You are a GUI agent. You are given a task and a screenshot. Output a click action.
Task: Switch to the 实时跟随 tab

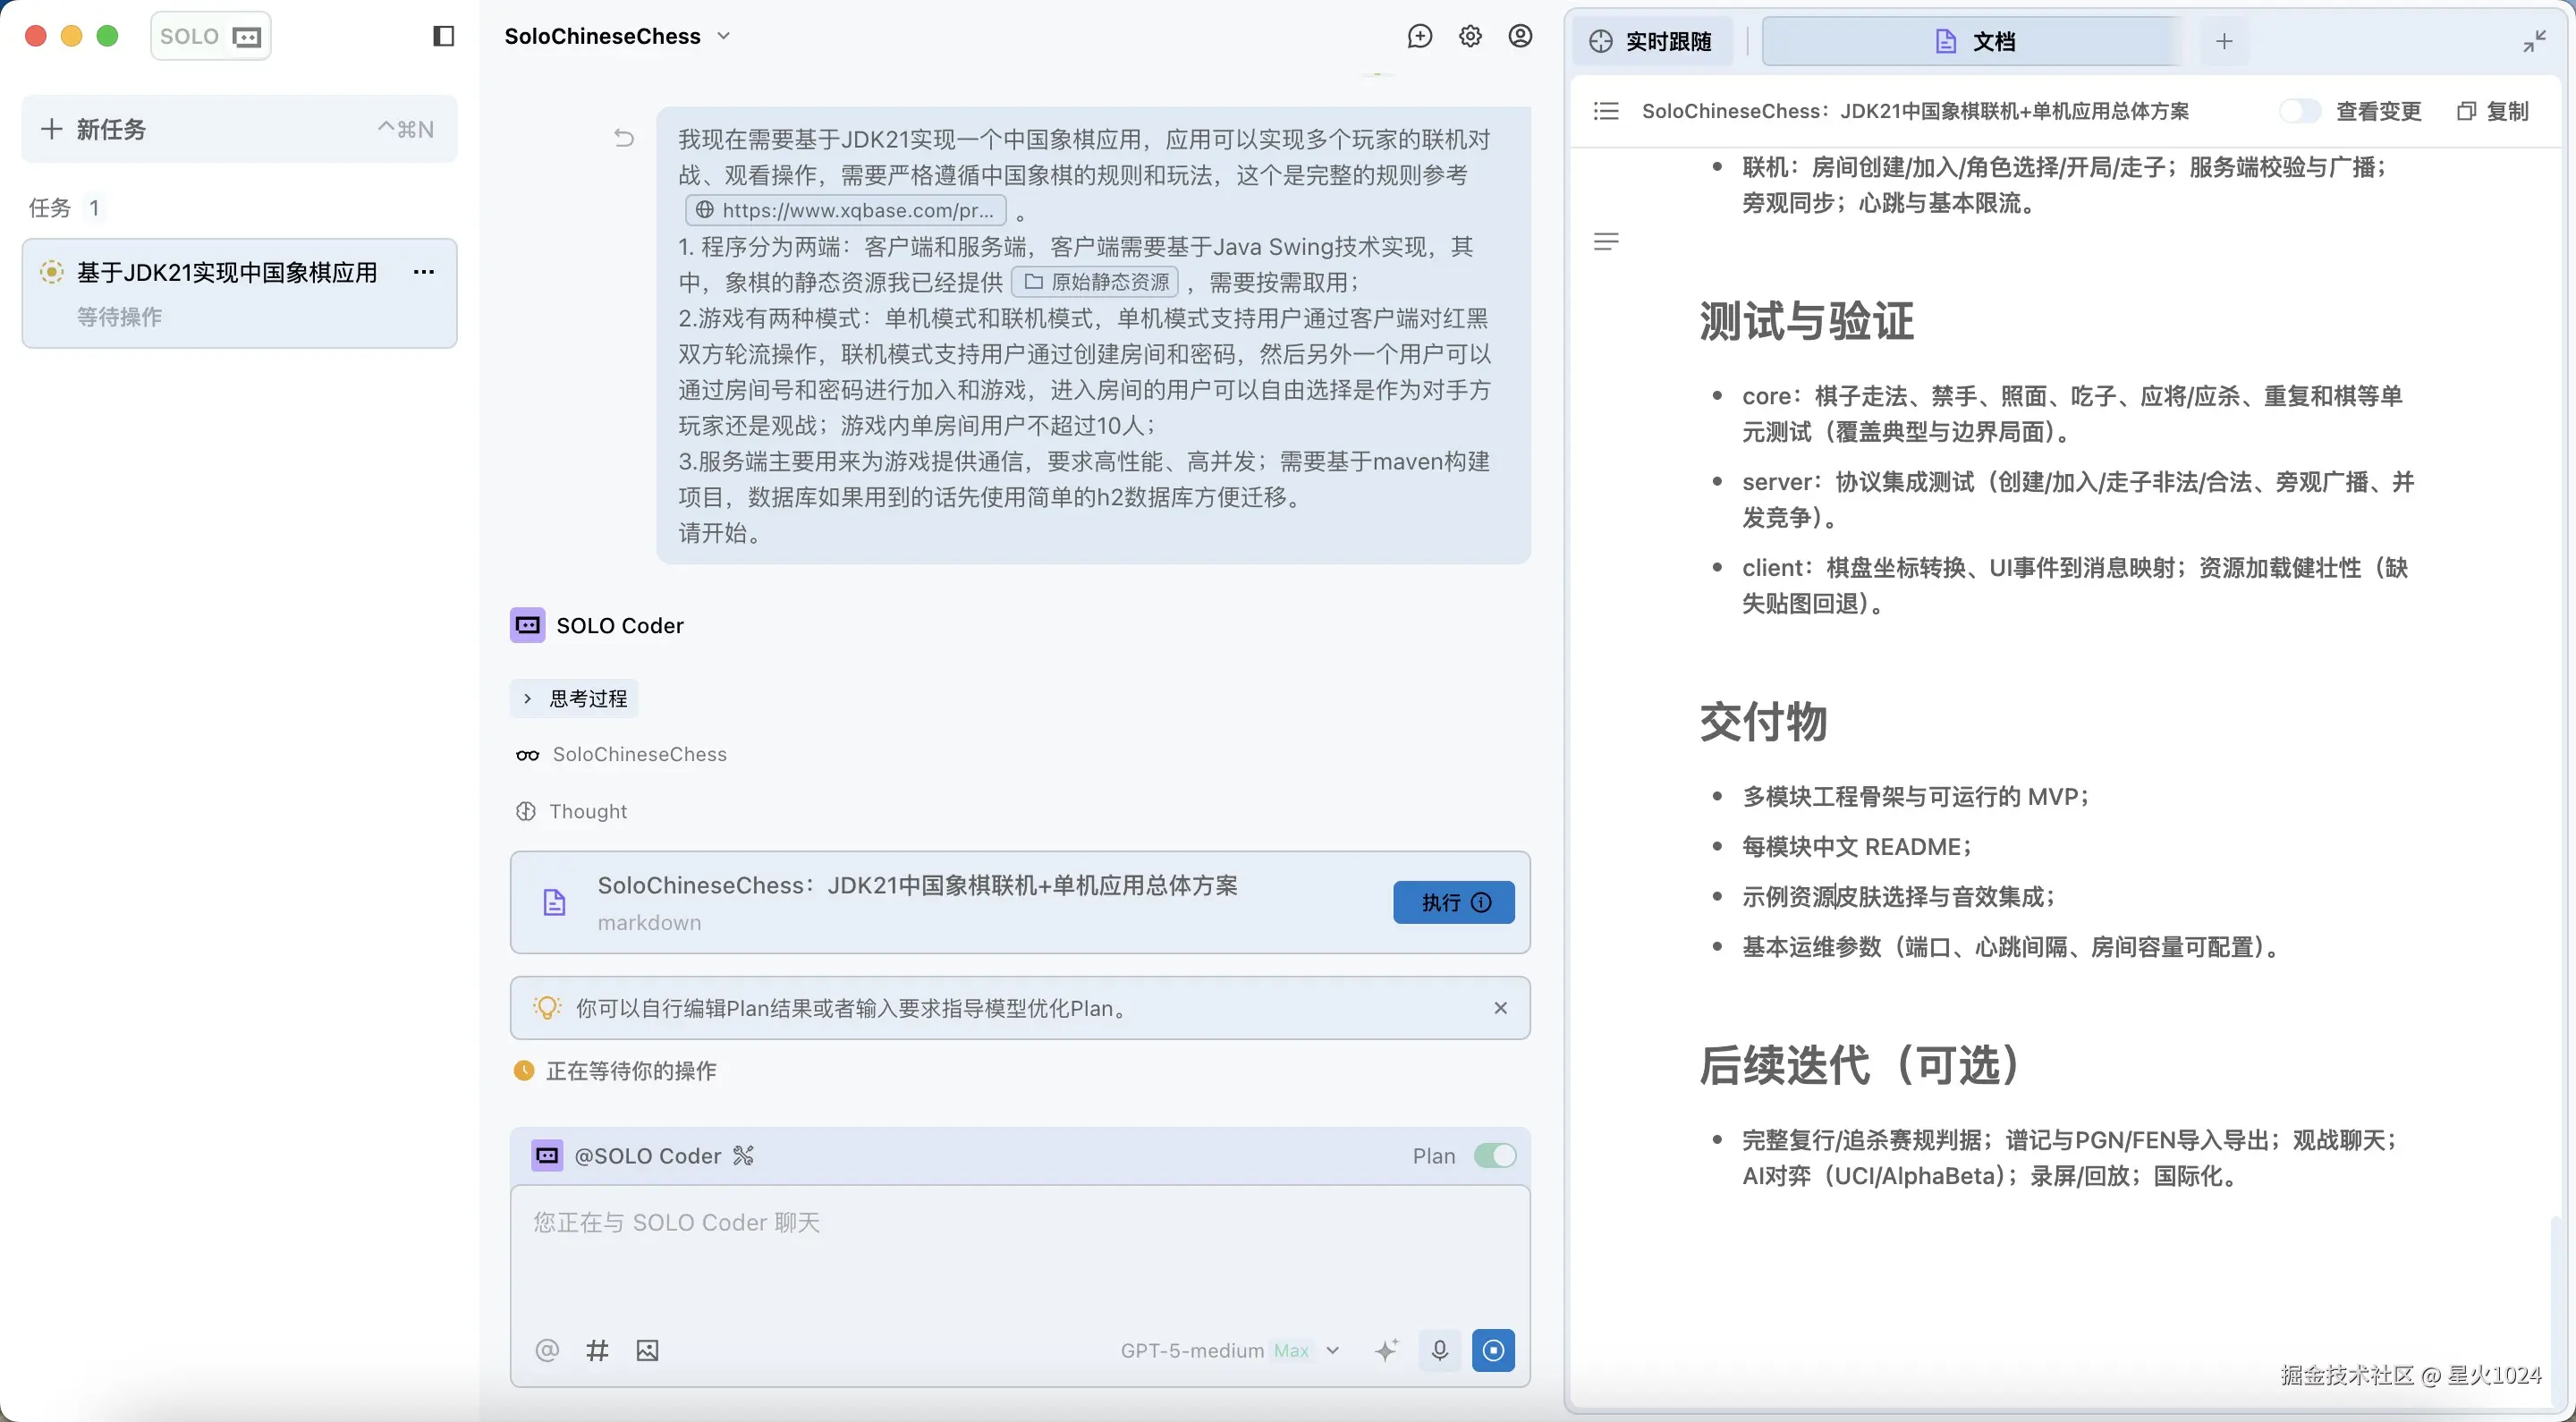pyautogui.click(x=1652, y=41)
